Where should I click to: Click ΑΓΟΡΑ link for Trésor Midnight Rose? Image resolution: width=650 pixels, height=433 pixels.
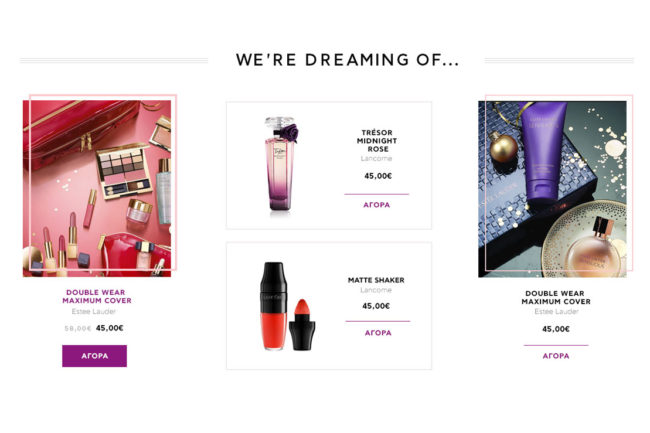(x=376, y=205)
